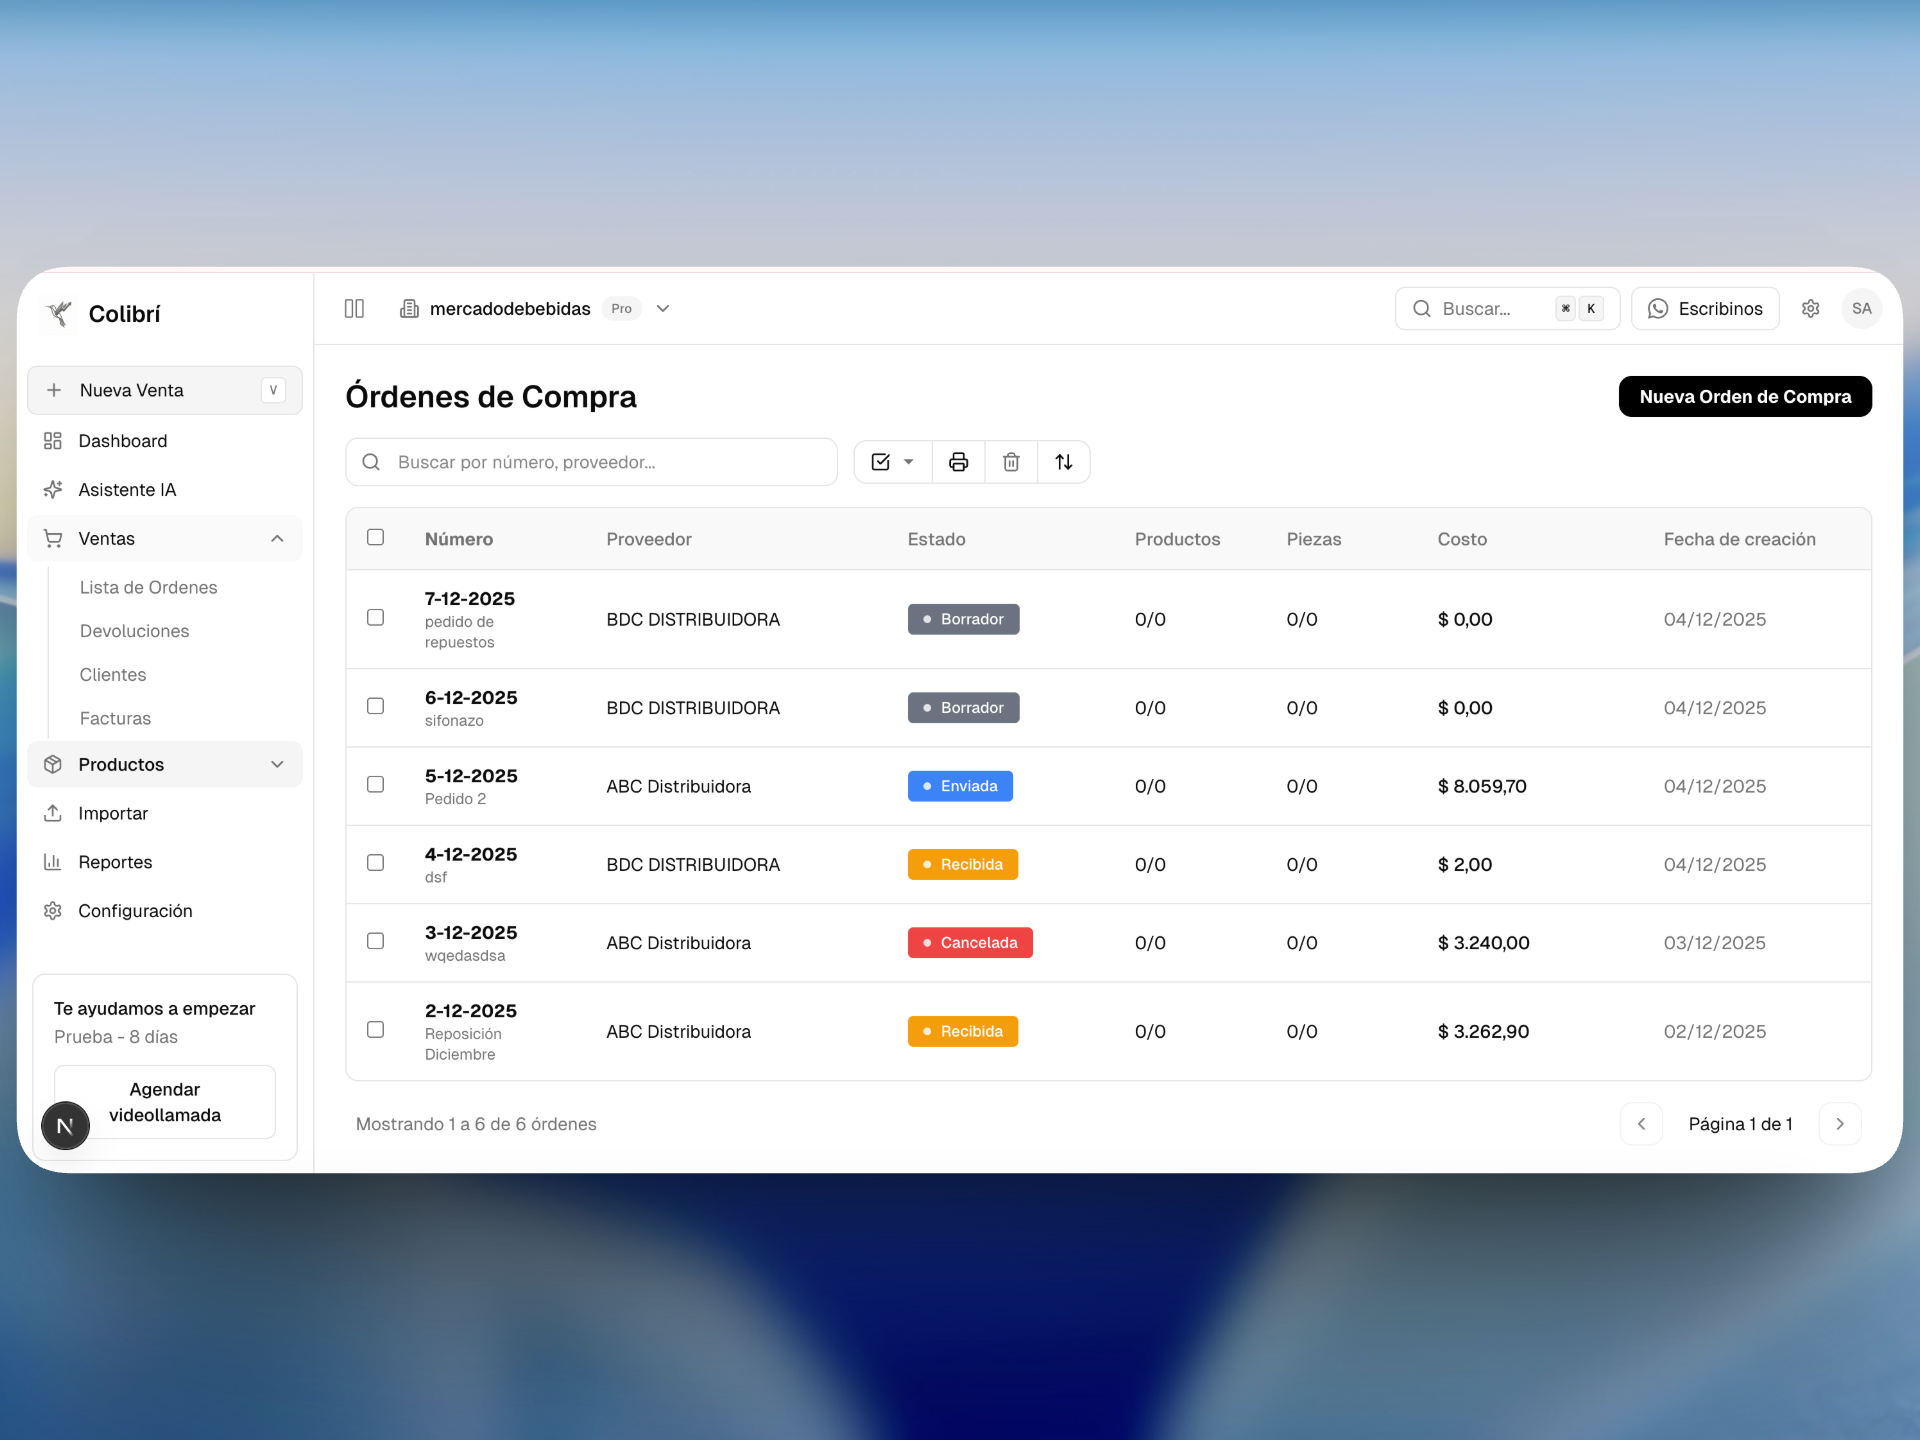This screenshot has width=1920, height=1440.
Task: Go to Lista de Ordenes
Action: coord(148,588)
